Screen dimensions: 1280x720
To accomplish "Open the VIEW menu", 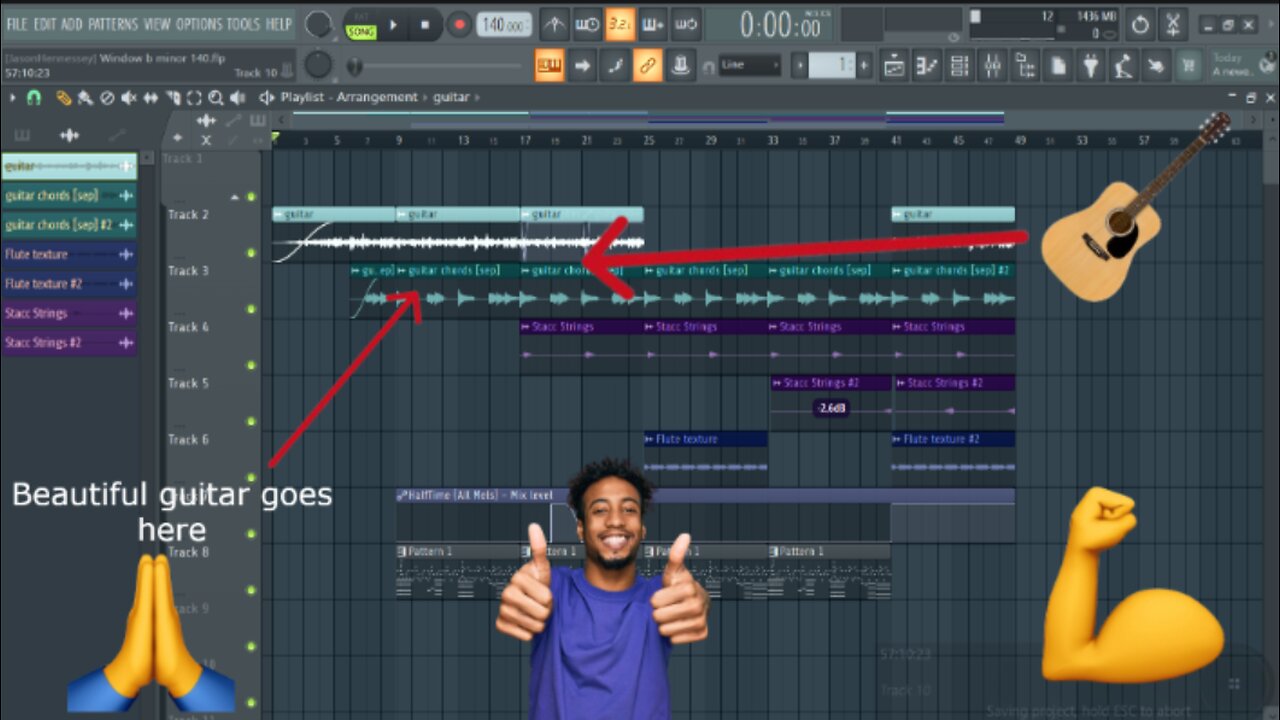I will point(158,23).
